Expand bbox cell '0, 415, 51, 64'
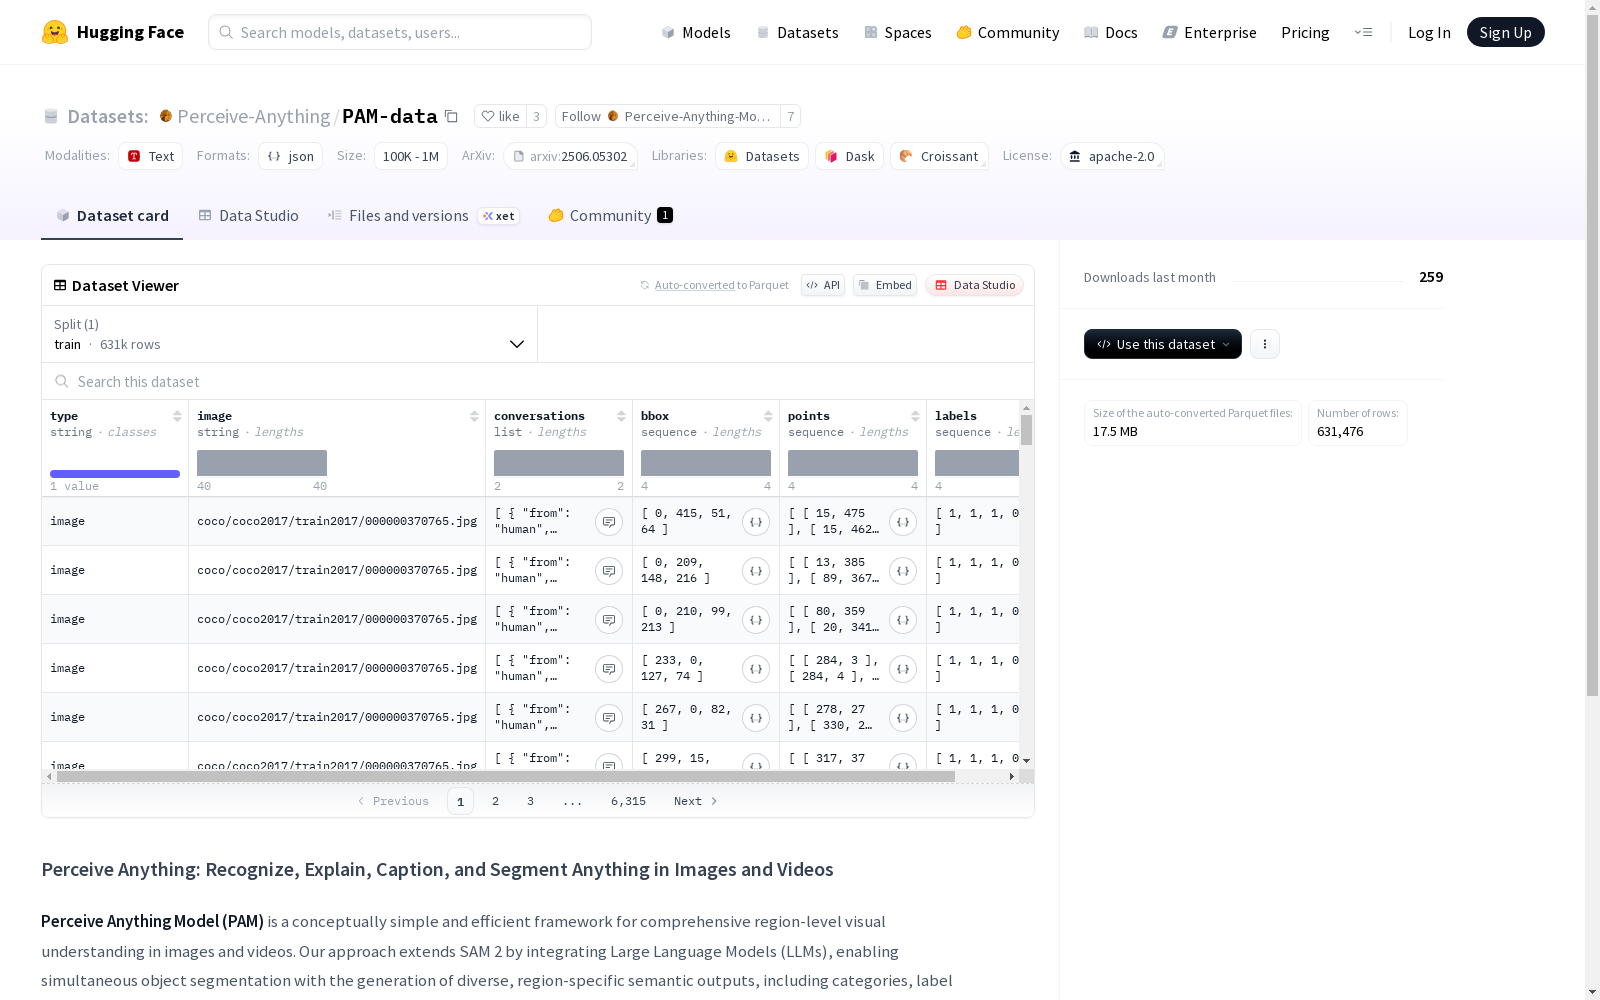Image resolution: width=1600 pixels, height=1000 pixels. pos(756,522)
